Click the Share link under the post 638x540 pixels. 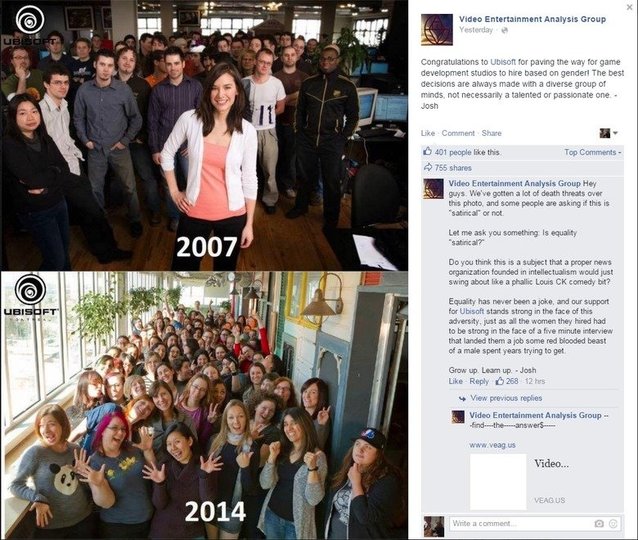(492, 133)
